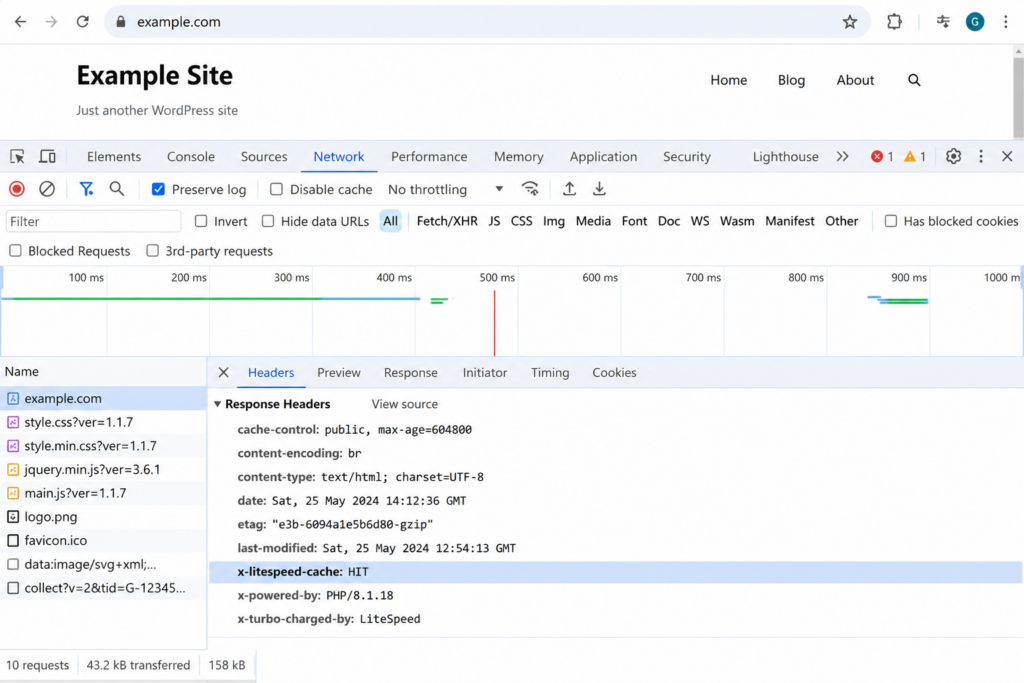Check Blocked Requests checkbox
Image resolution: width=1024 pixels, height=683 pixels.
pos(16,251)
